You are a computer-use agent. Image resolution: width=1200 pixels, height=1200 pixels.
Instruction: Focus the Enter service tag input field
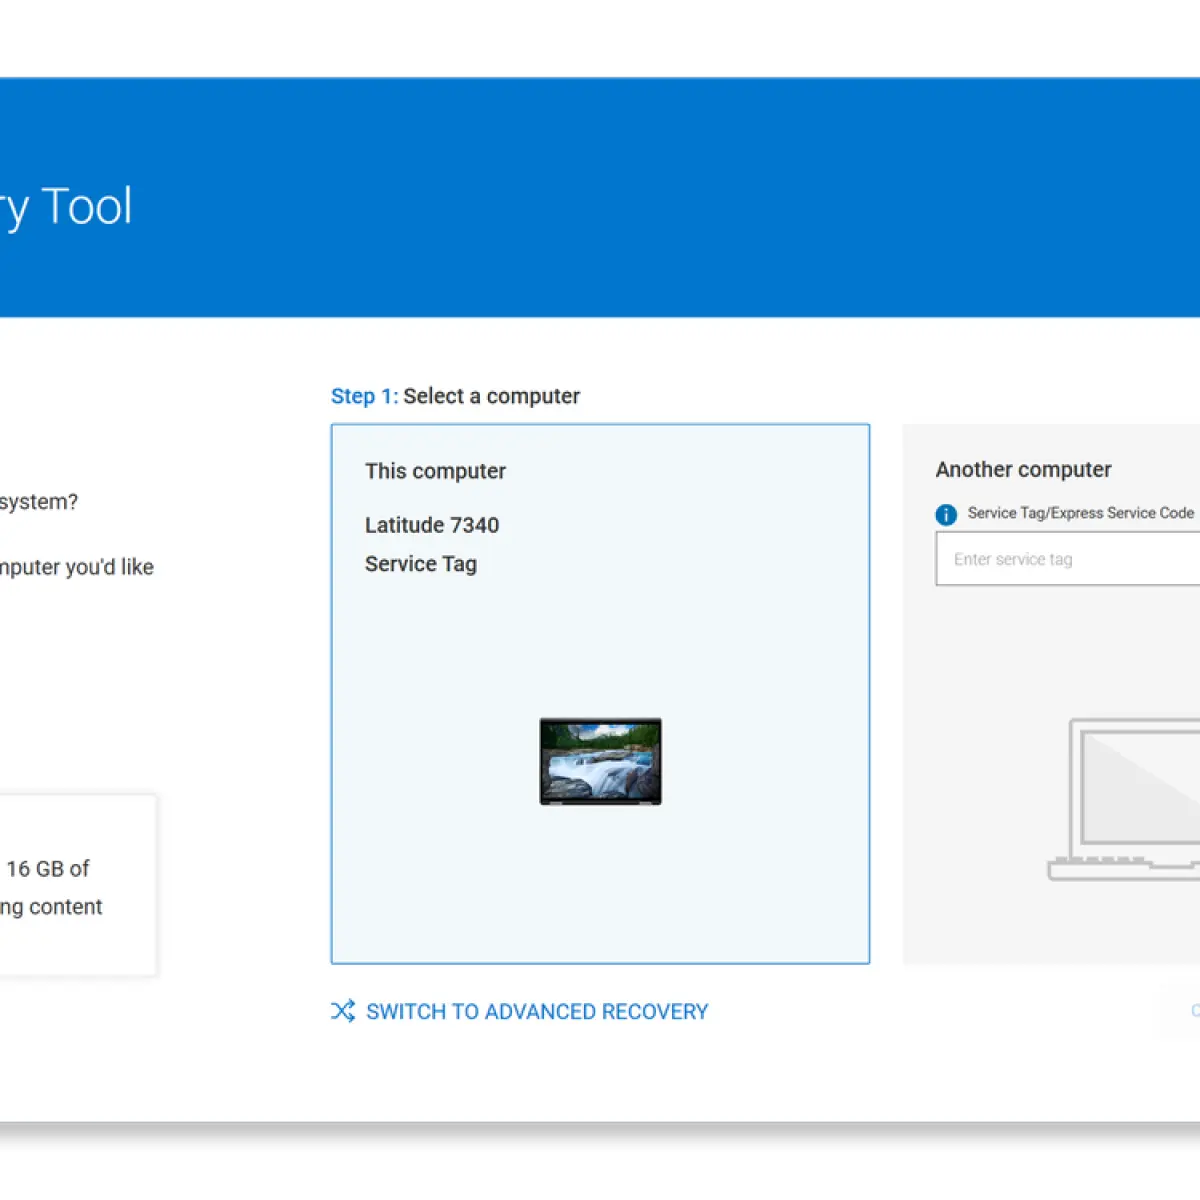[x=1068, y=559]
